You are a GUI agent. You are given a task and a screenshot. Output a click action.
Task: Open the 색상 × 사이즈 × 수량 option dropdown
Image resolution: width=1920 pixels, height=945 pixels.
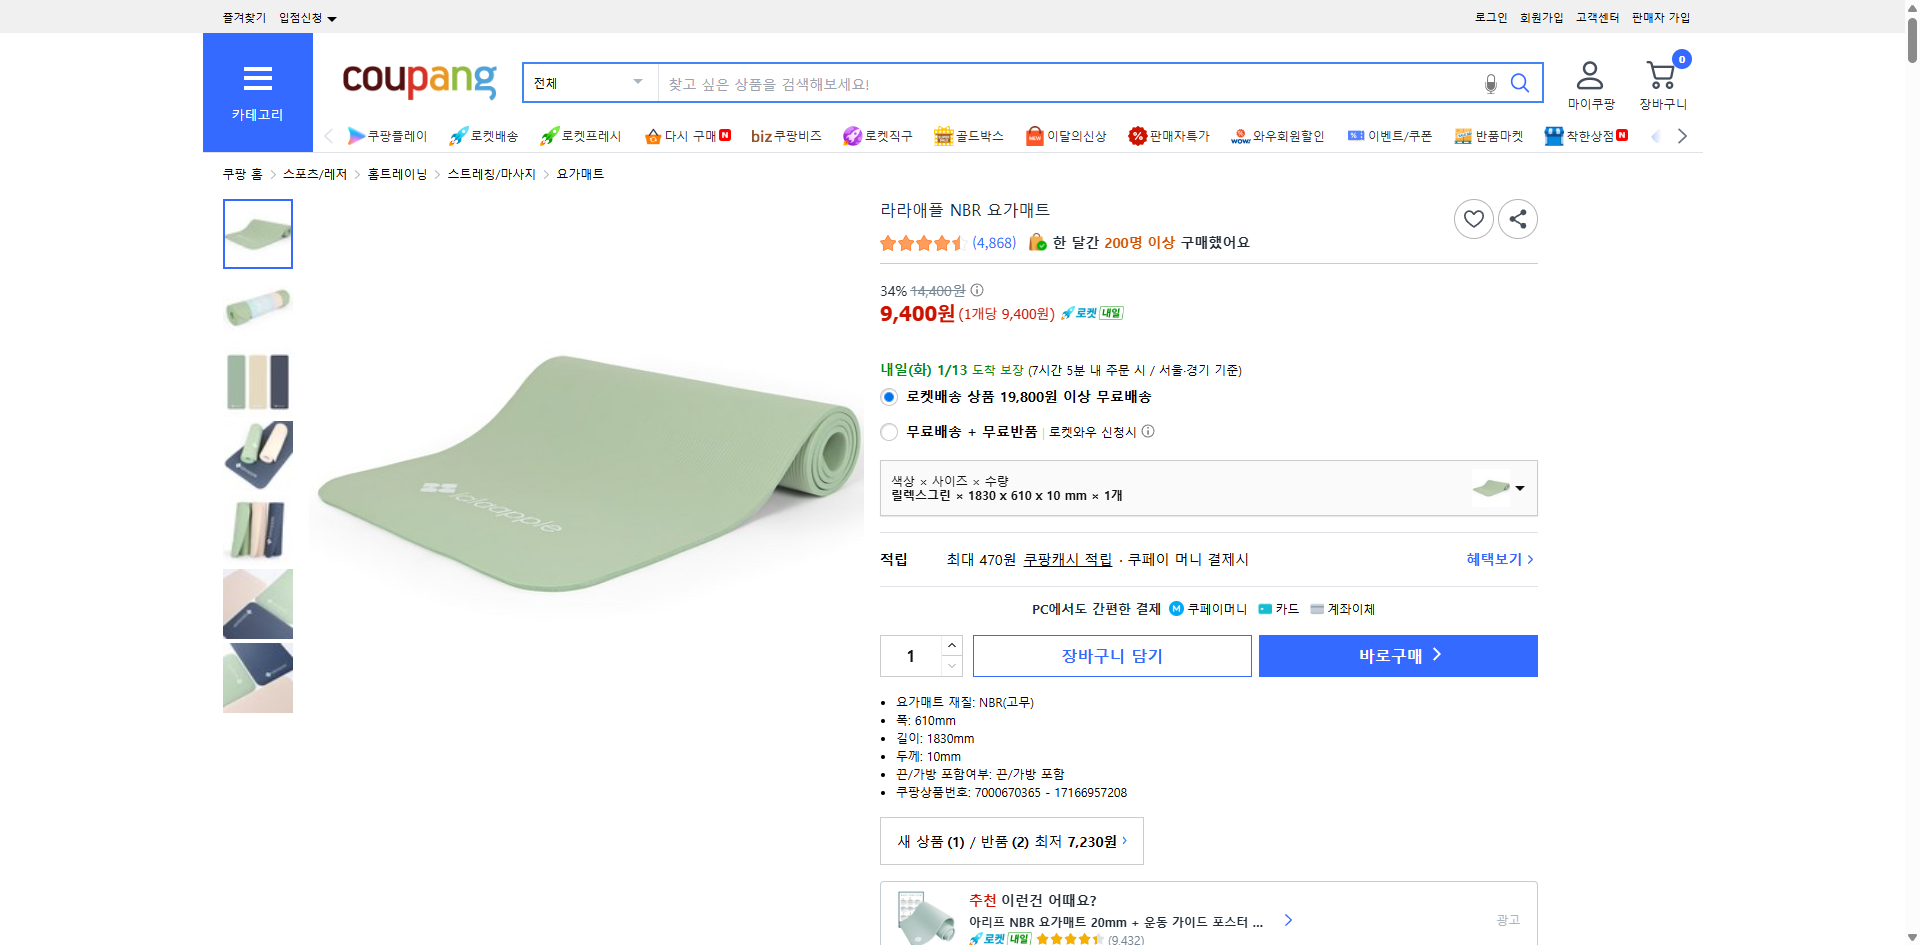click(x=1518, y=488)
